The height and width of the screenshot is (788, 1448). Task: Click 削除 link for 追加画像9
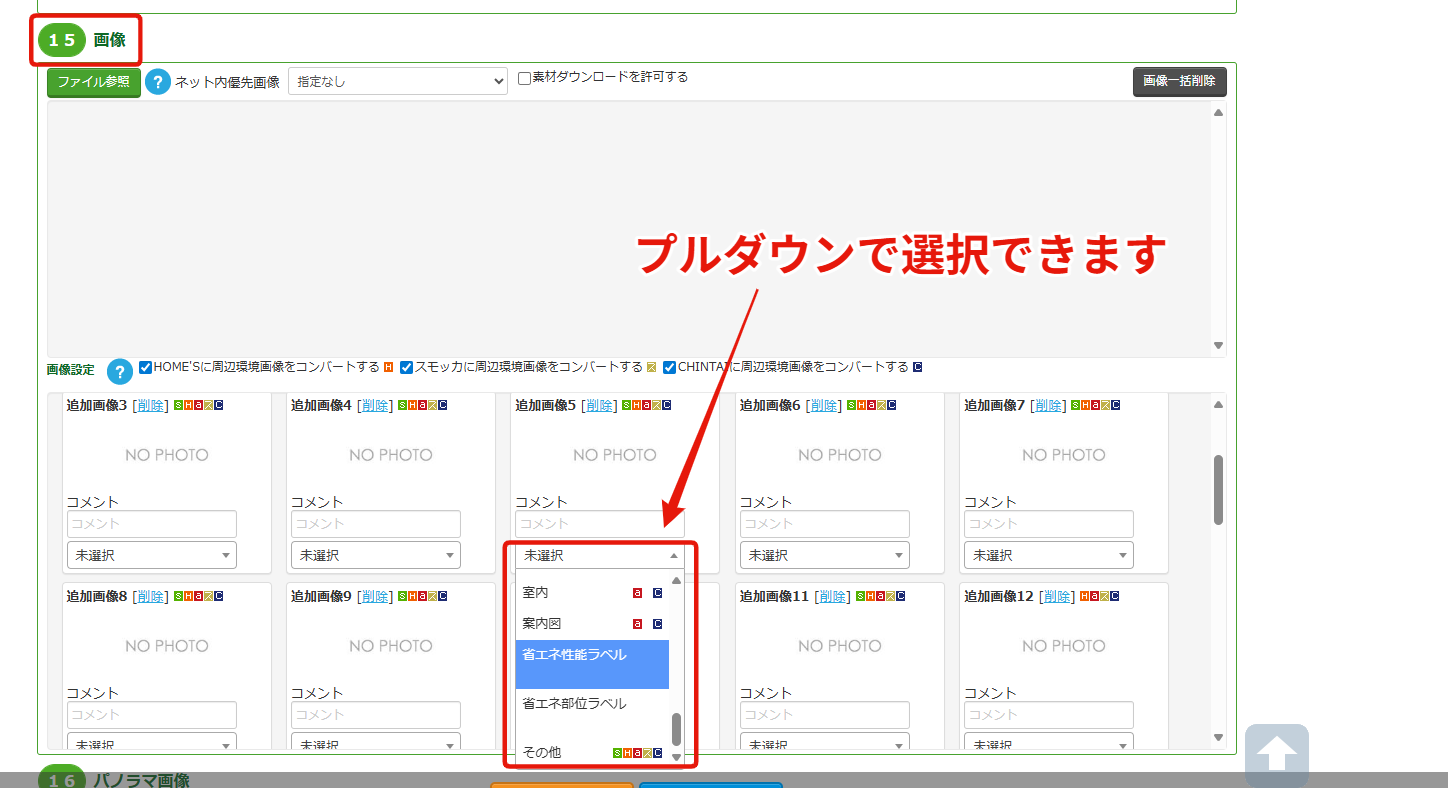(x=375, y=596)
